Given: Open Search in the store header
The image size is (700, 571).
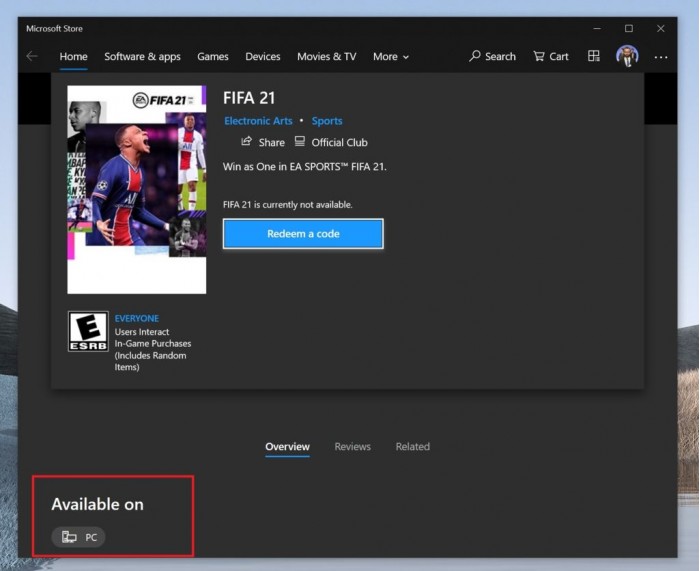Looking at the screenshot, I should (493, 57).
